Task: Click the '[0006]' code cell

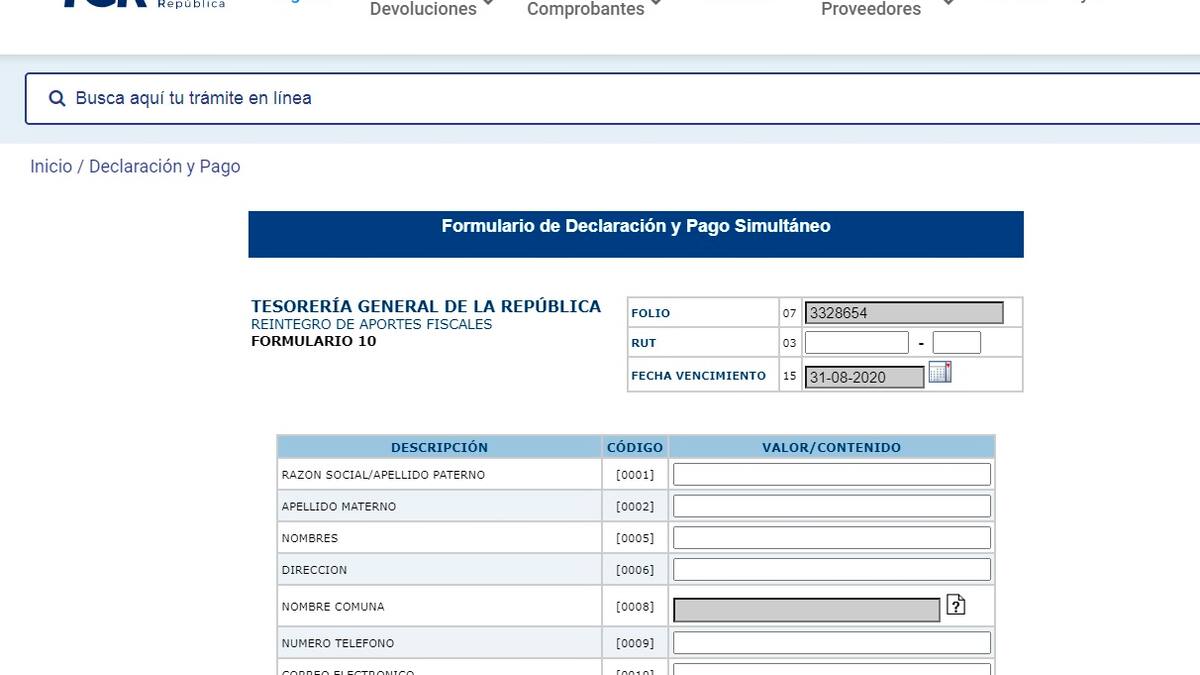Action: 635,570
